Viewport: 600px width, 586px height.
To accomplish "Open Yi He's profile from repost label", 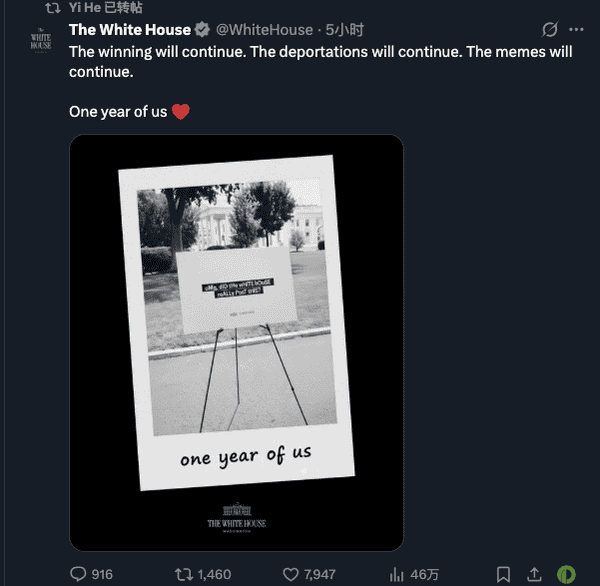I will click(x=84, y=7).
